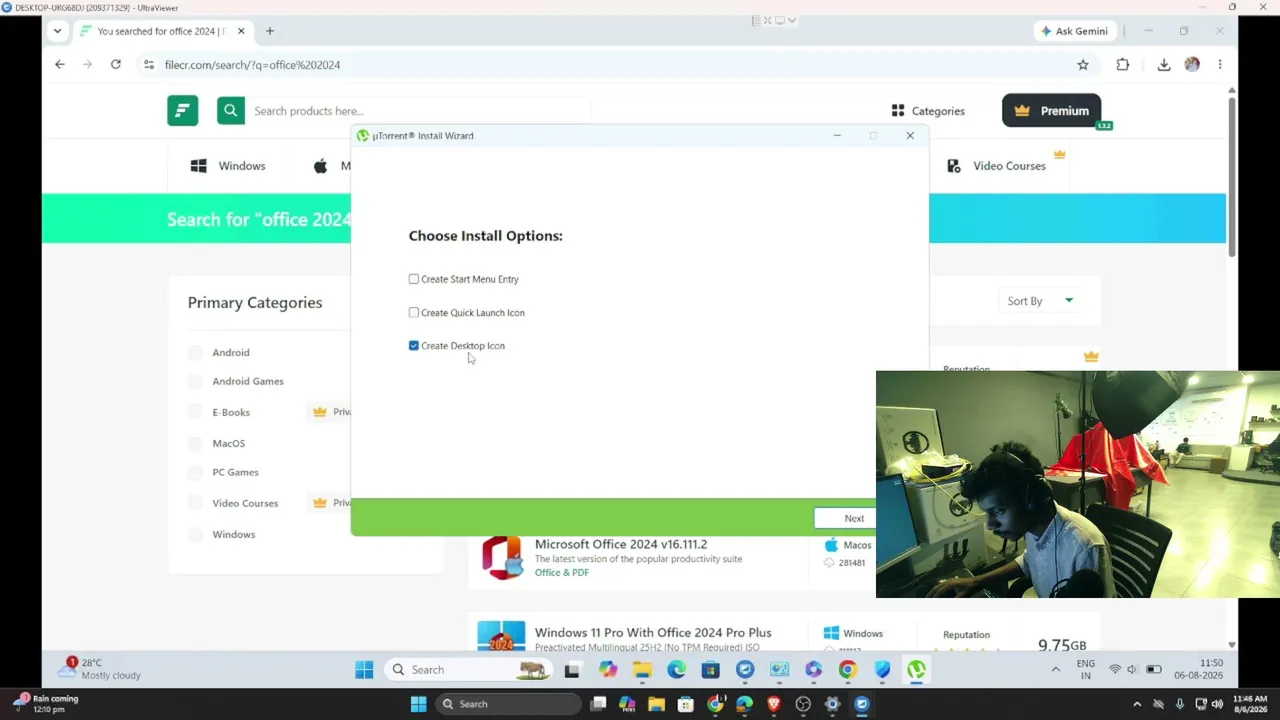This screenshot has height=720, width=1280.
Task: Open the Chrome extensions puzzle icon
Action: pyautogui.click(x=1123, y=65)
